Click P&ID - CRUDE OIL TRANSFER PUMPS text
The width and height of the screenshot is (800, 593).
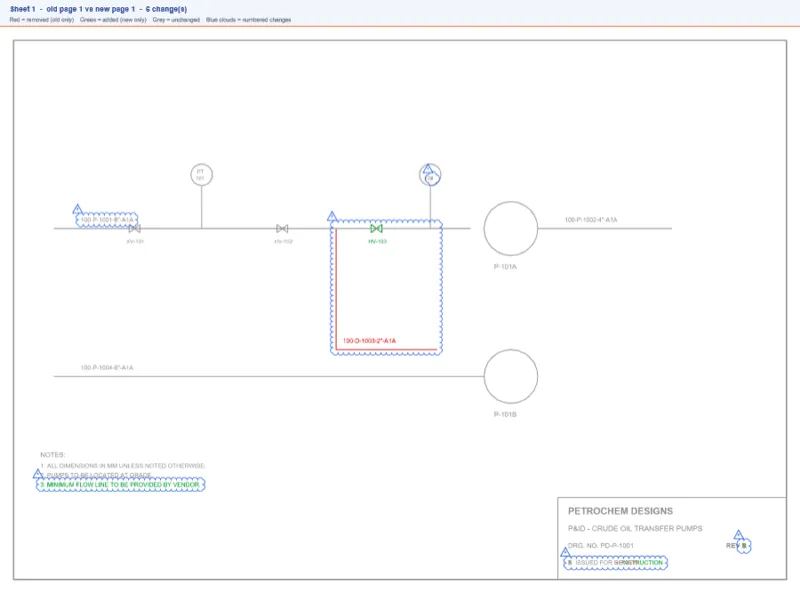pos(635,528)
